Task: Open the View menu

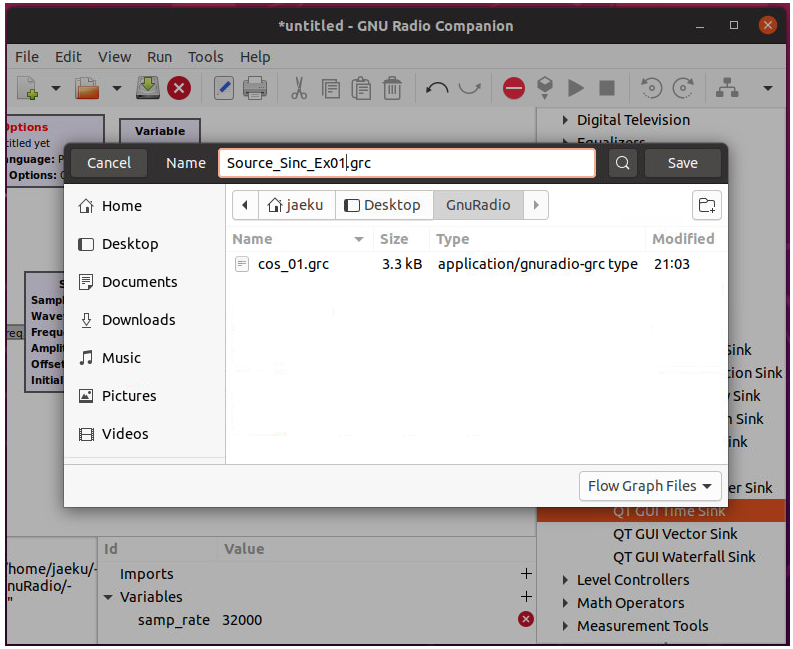Action: pyautogui.click(x=114, y=57)
